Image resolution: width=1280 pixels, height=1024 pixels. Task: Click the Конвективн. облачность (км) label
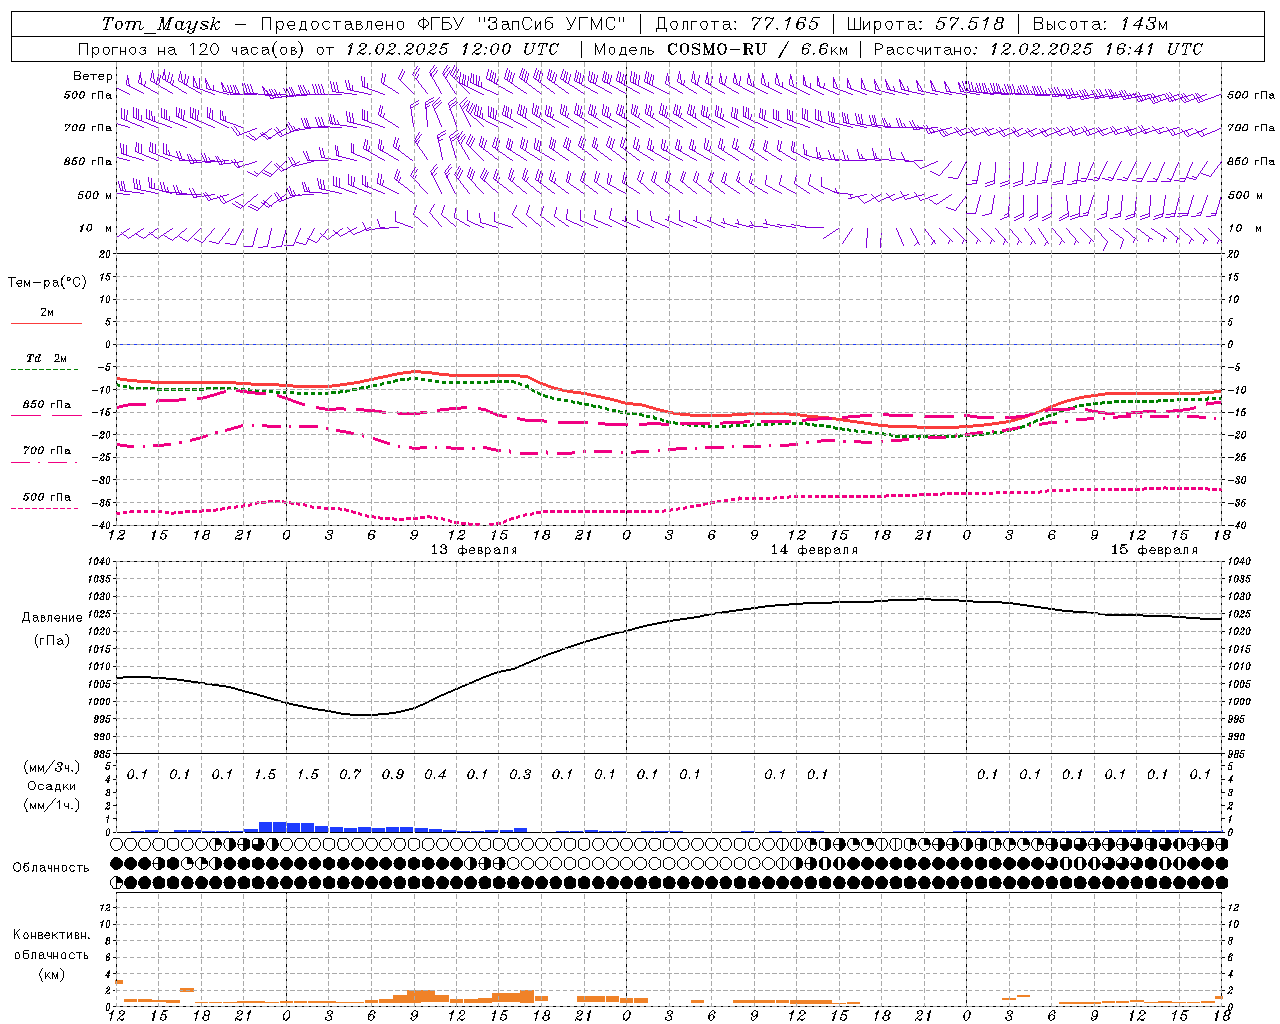point(51,954)
